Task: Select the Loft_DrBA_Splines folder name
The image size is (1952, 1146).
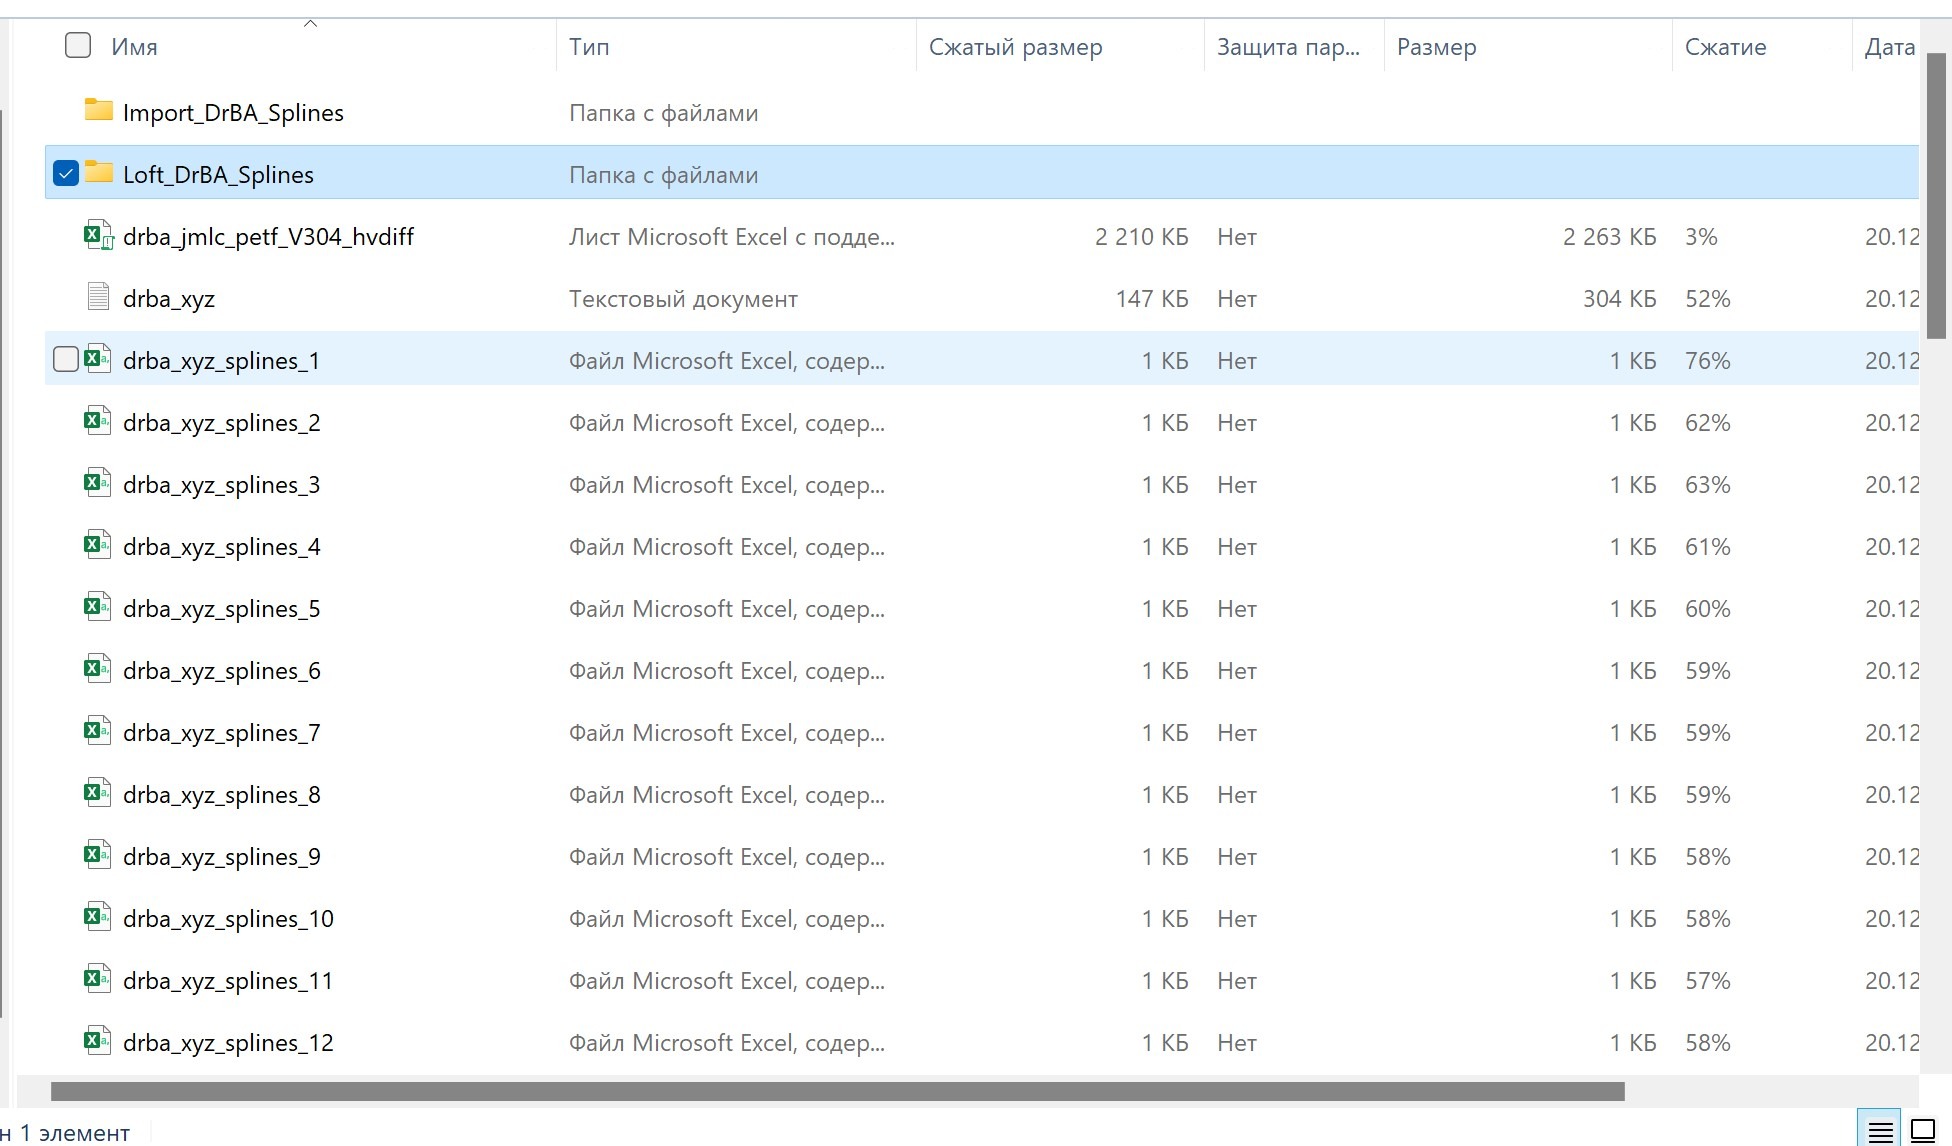Action: click(218, 175)
